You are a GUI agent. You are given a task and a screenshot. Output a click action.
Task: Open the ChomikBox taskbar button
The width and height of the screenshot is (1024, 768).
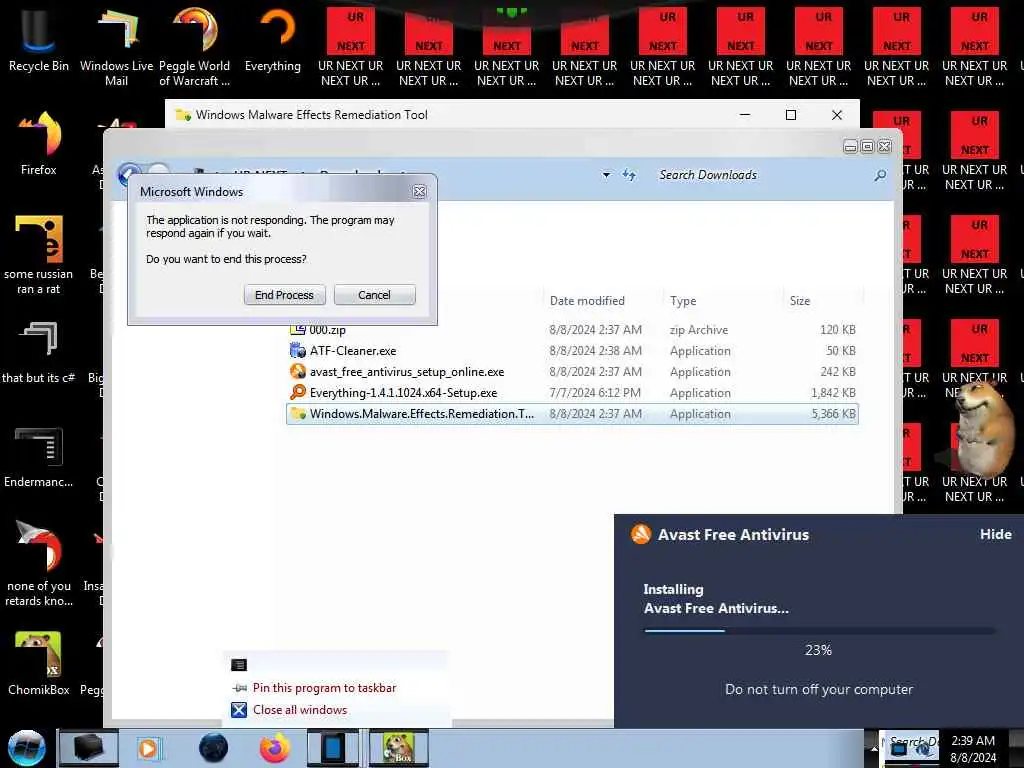click(399, 748)
